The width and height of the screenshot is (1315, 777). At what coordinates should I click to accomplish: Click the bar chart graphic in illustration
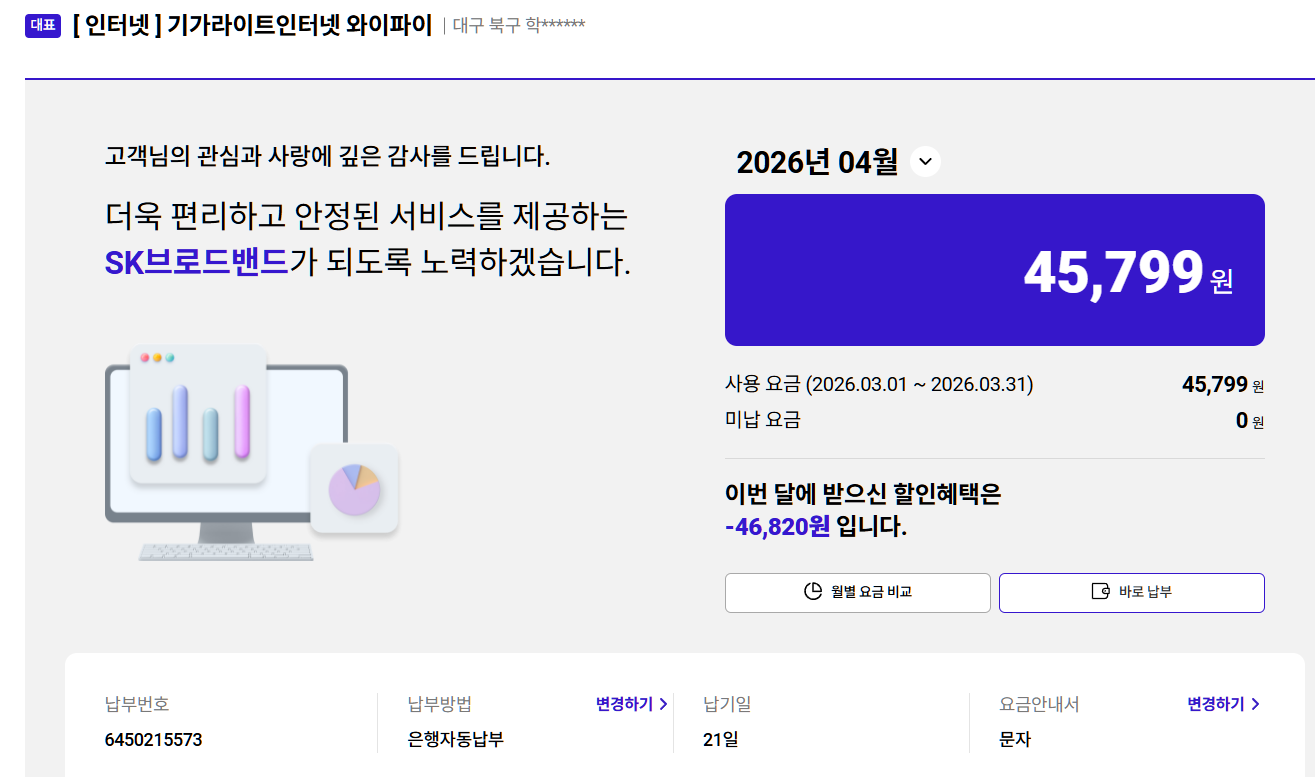198,421
